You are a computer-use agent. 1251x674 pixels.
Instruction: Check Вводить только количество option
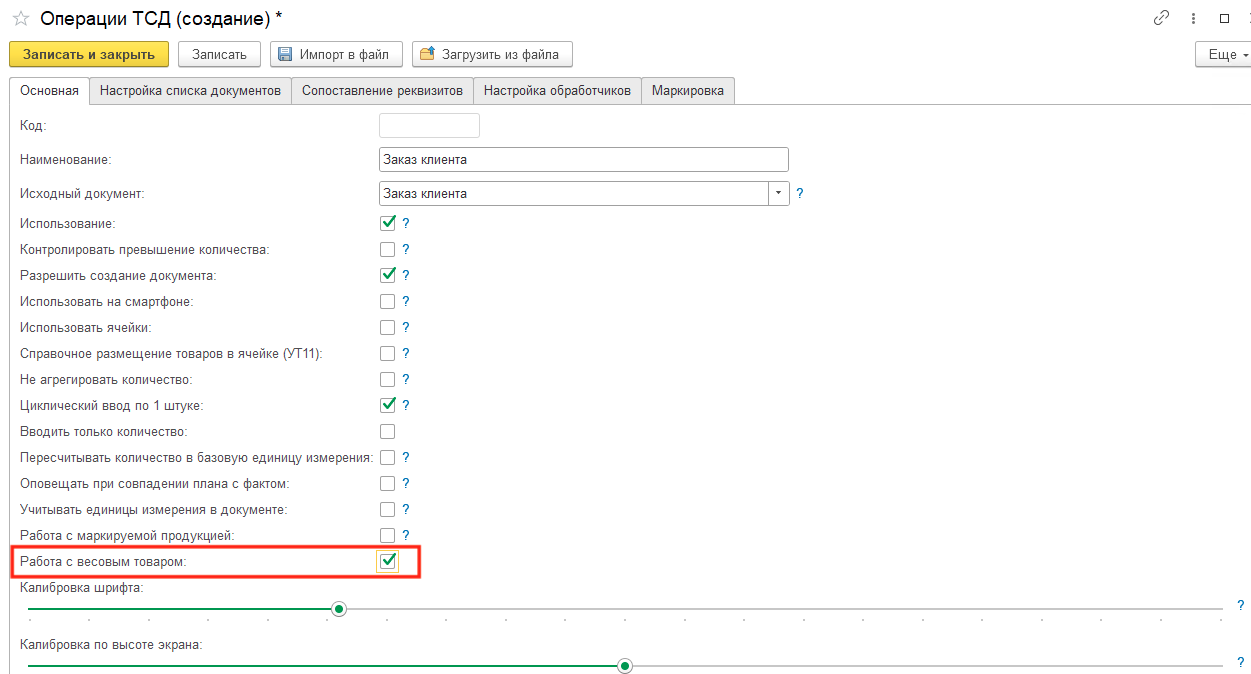point(388,431)
